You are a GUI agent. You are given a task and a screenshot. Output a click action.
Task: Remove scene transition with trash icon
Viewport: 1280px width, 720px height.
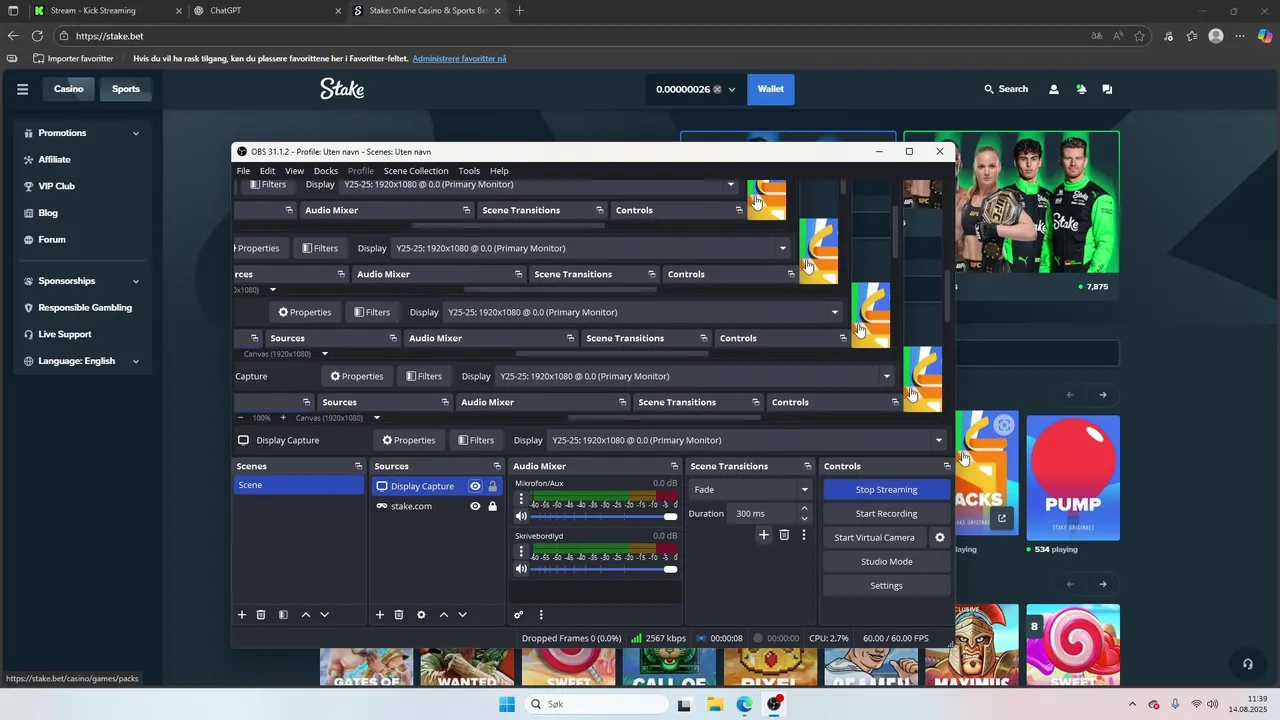pos(784,535)
